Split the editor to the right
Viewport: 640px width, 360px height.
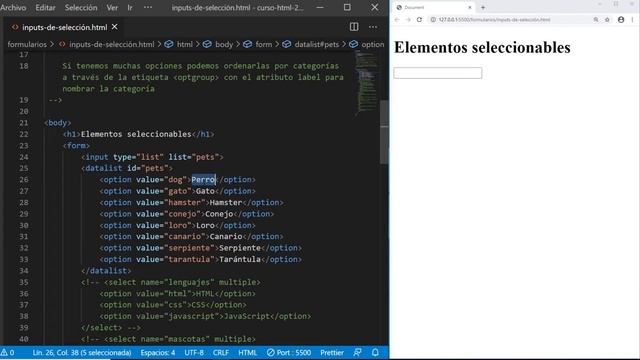click(x=354, y=27)
